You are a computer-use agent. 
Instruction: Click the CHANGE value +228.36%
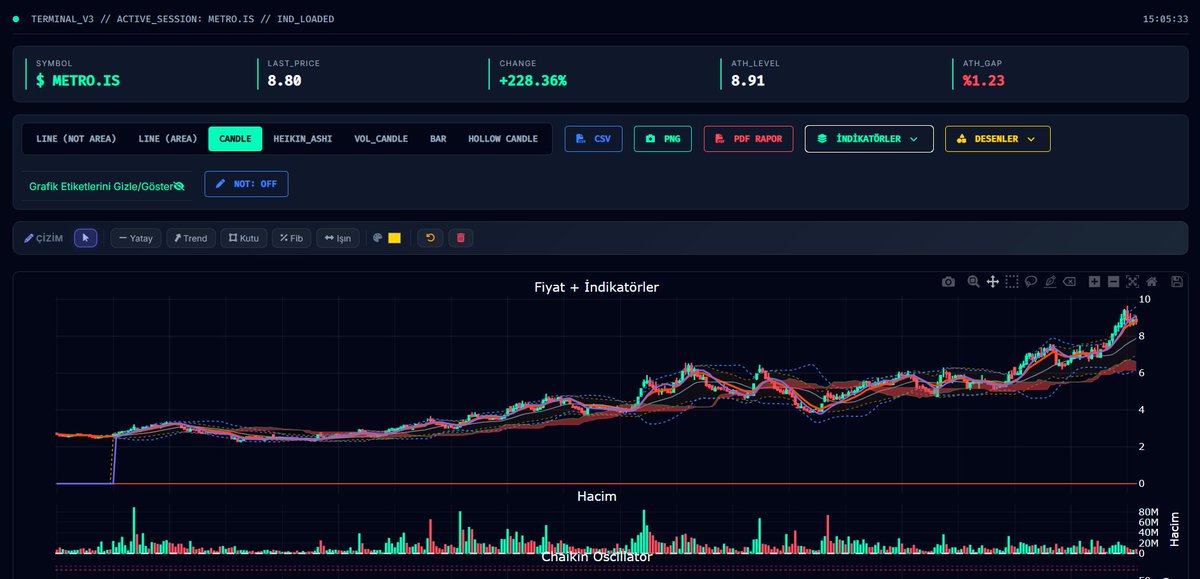533,80
